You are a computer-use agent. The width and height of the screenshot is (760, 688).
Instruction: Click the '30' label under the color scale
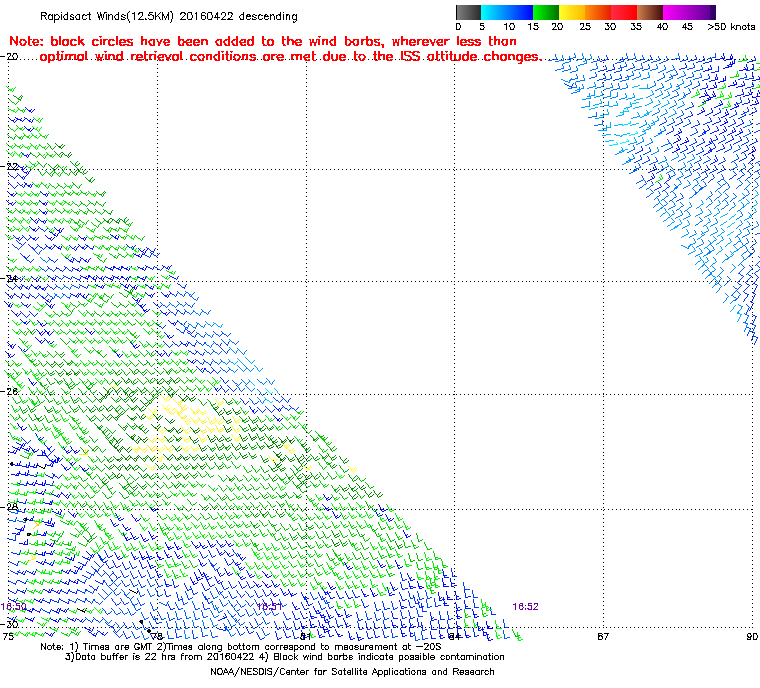tap(610, 27)
